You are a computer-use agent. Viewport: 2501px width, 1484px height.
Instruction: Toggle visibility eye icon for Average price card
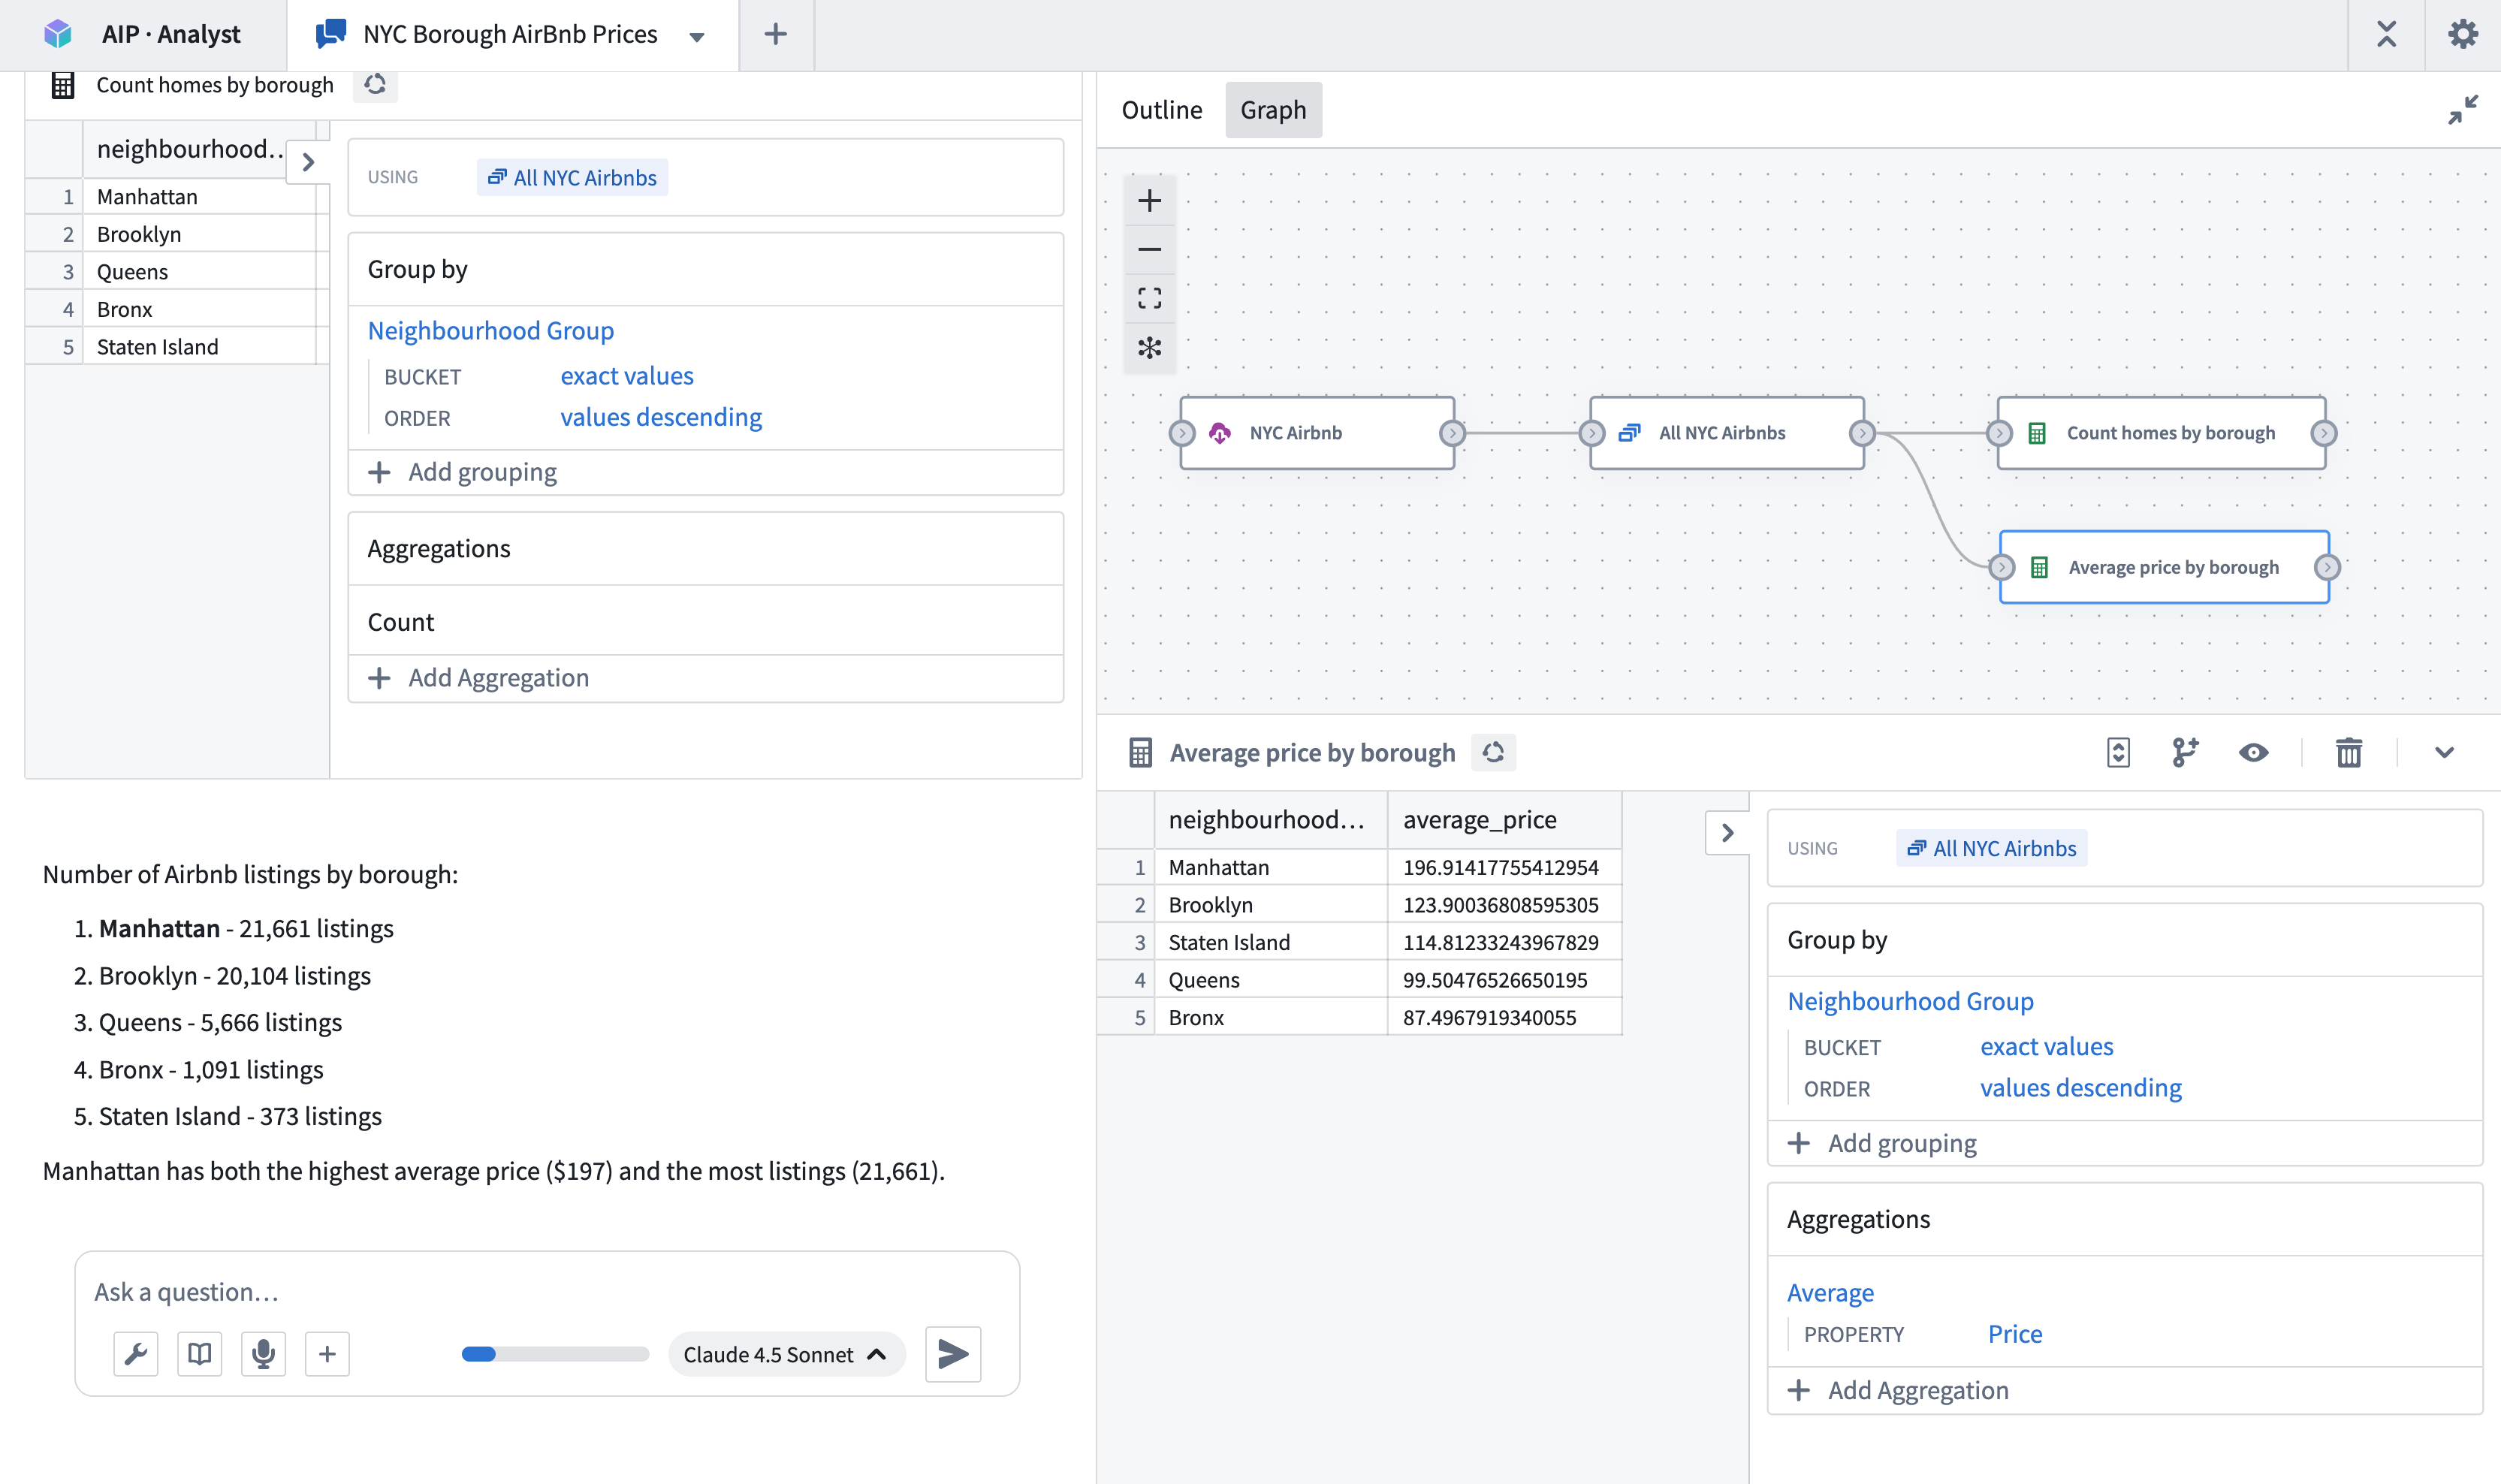pos(2253,753)
